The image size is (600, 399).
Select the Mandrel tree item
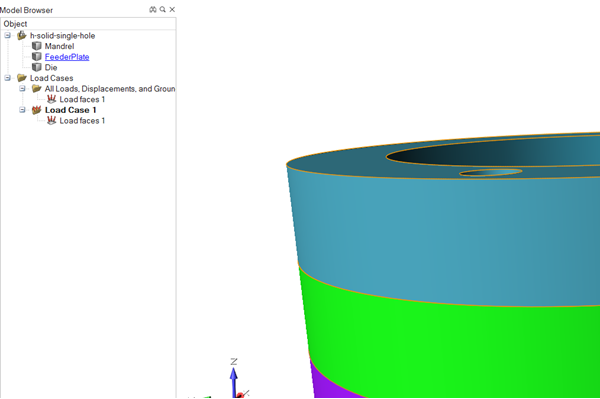pos(59,46)
